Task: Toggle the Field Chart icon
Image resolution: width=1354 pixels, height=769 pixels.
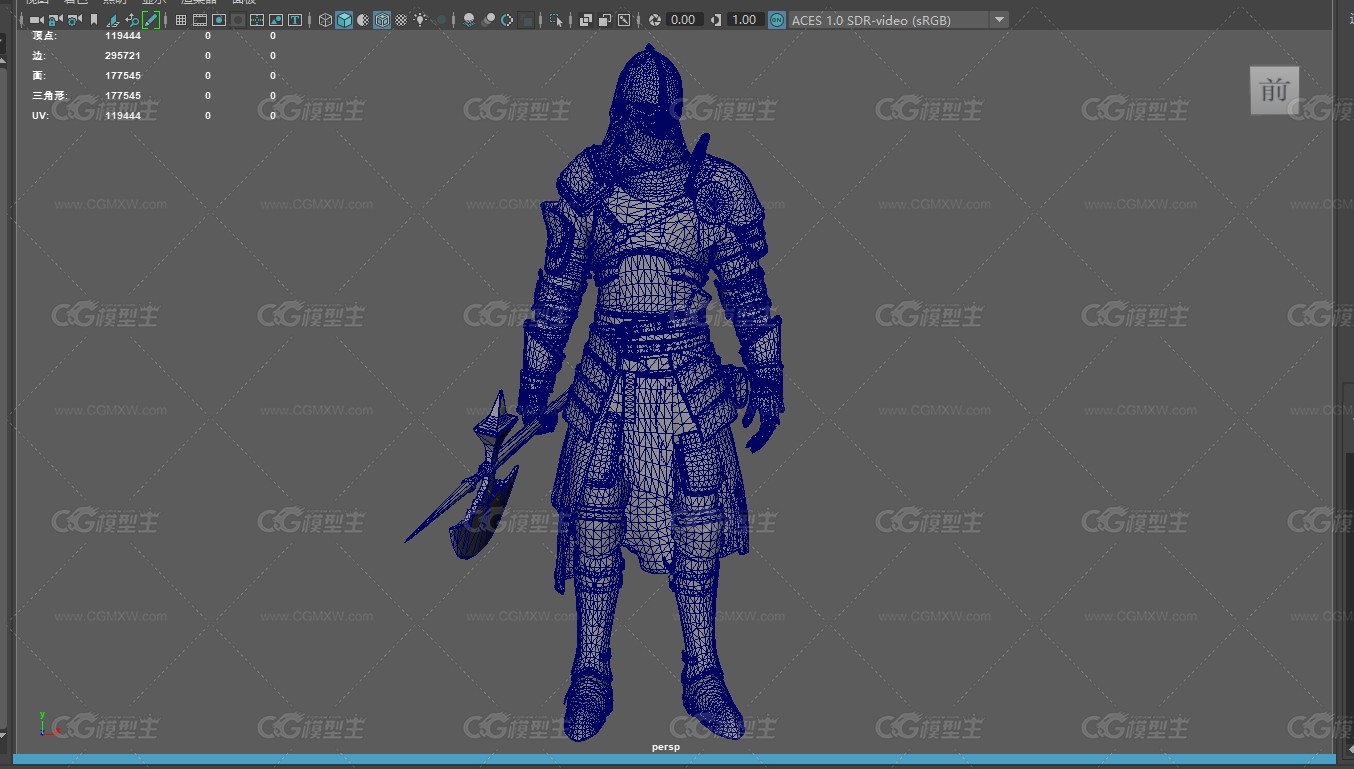Action: tap(257, 20)
